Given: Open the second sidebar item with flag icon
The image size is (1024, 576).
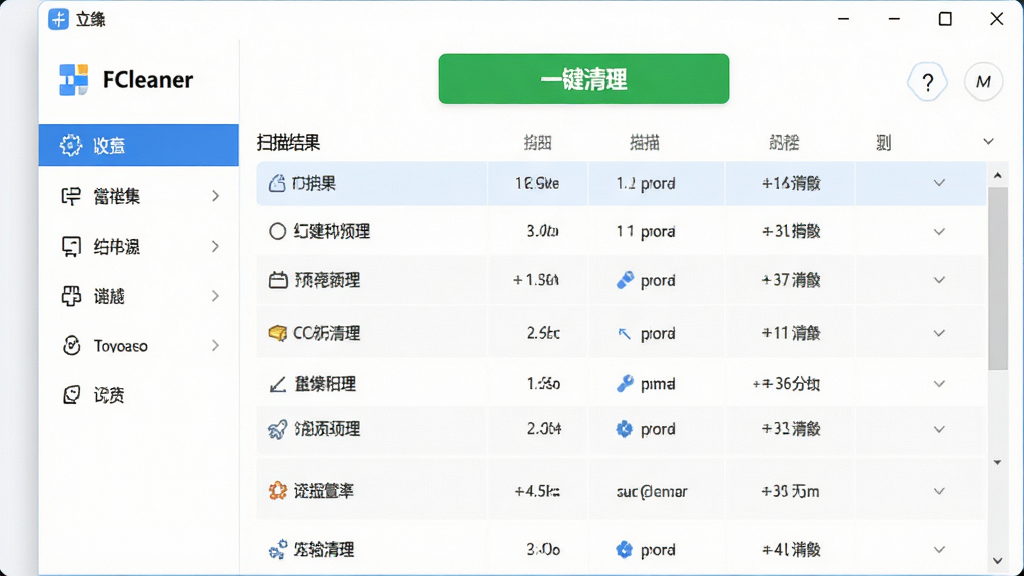Looking at the screenshot, I should pyautogui.click(x=138, y=196).
